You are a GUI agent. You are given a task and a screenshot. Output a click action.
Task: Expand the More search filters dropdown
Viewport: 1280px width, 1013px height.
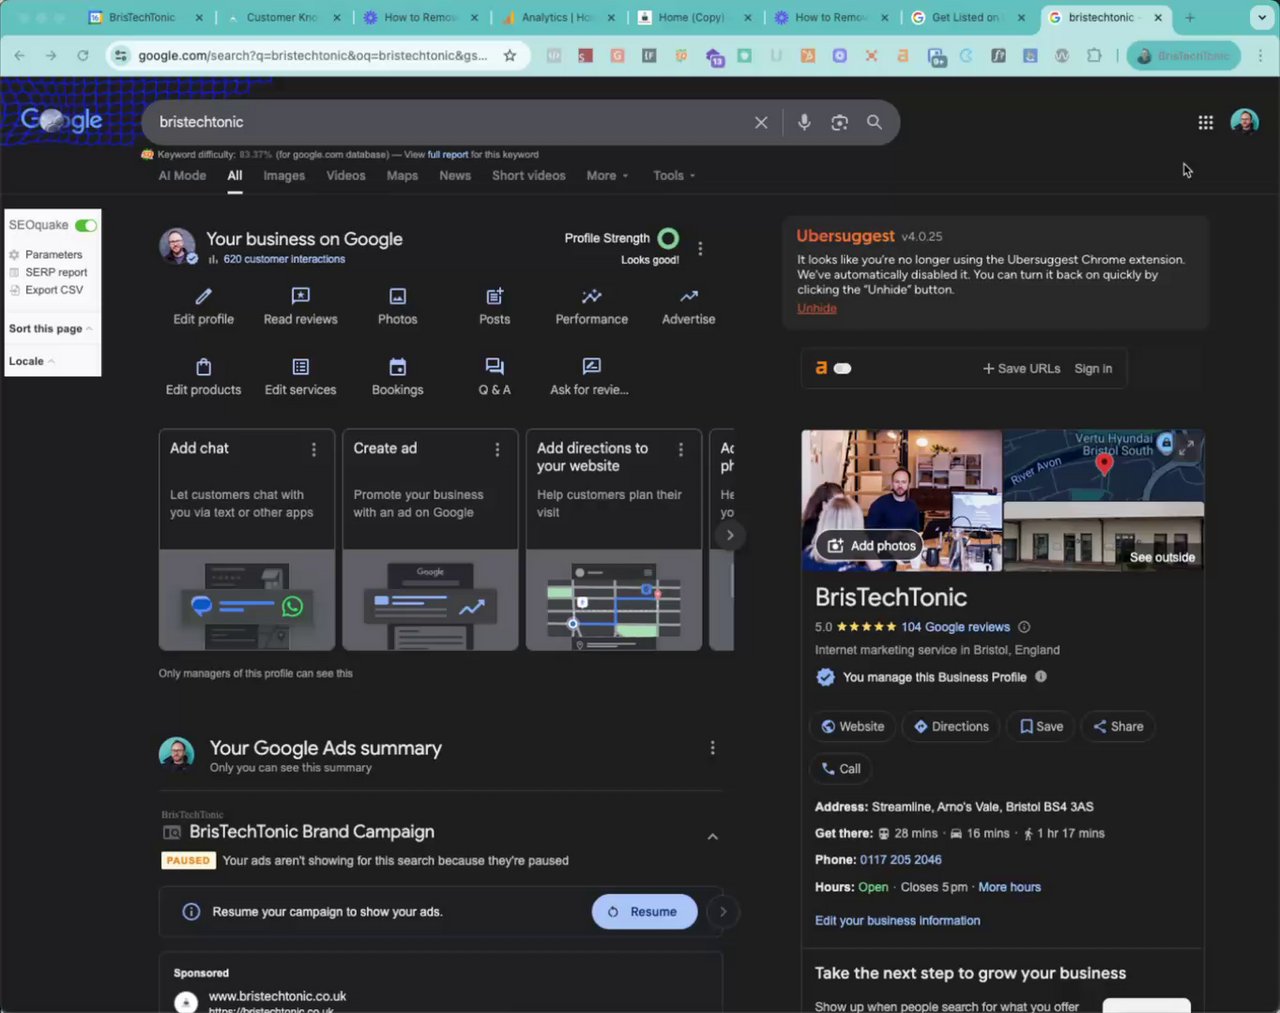tap(607, 175)
